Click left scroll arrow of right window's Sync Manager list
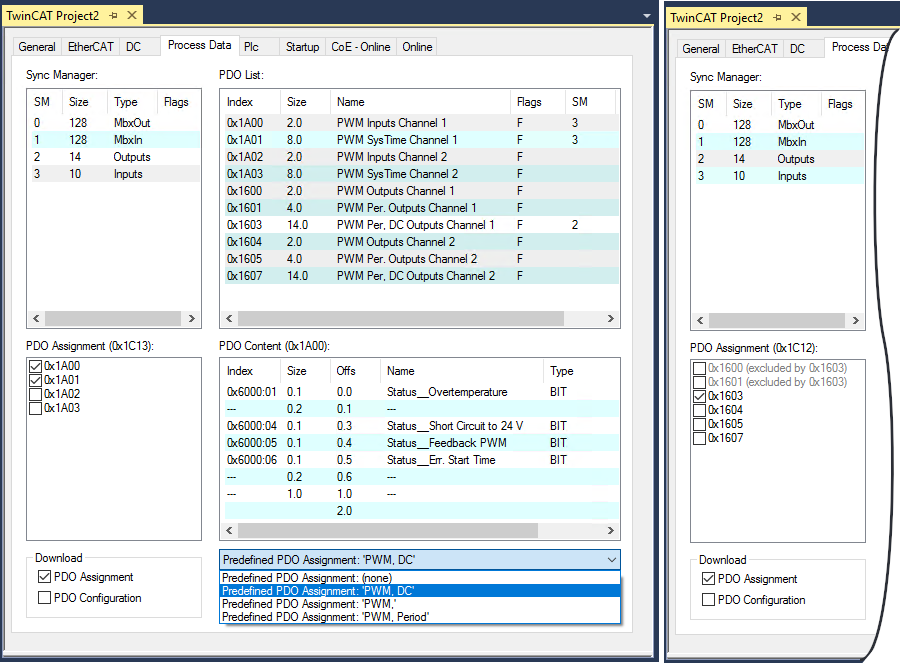The width and height of the screenshot is (900, 664). 700,320
